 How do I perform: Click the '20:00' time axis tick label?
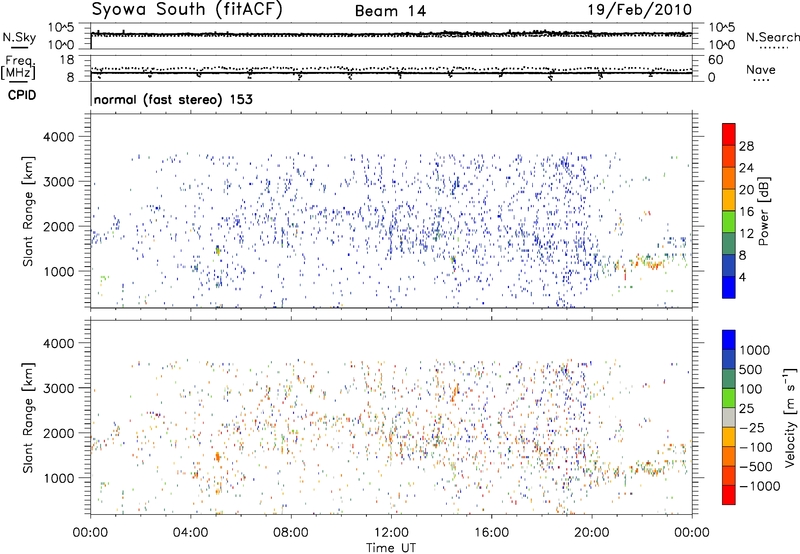[x=592, y=533]
